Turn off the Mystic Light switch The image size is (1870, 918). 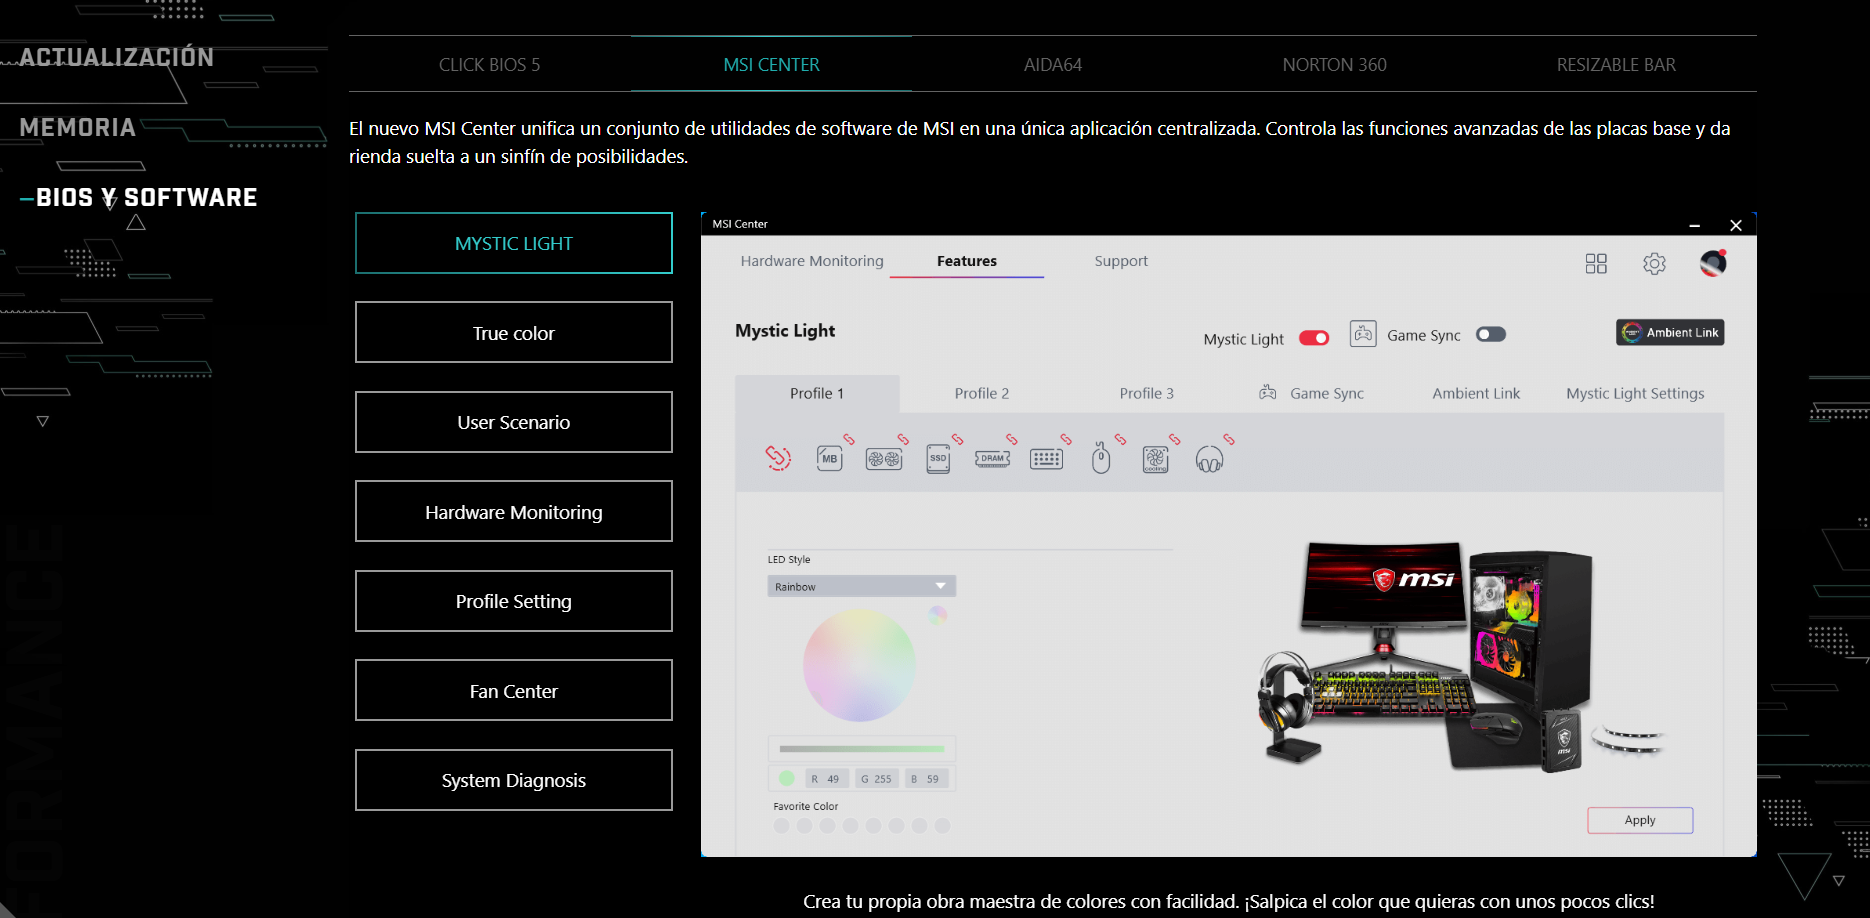tap(1314, 338)
